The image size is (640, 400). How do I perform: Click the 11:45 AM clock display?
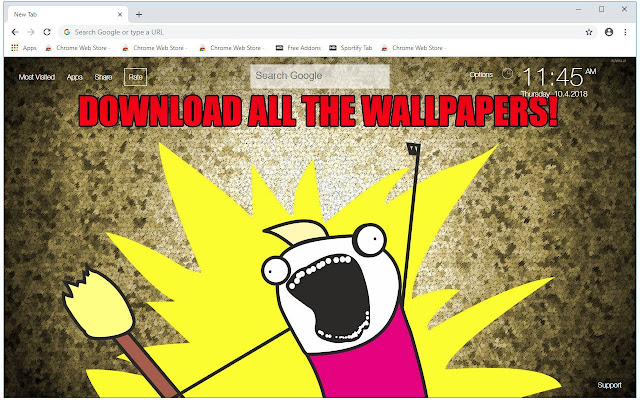(x=559, y=77)
